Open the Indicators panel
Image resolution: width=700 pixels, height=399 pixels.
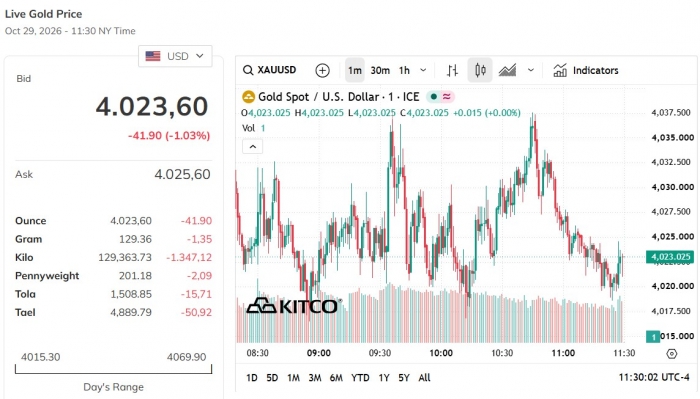[x=586, y=70]
